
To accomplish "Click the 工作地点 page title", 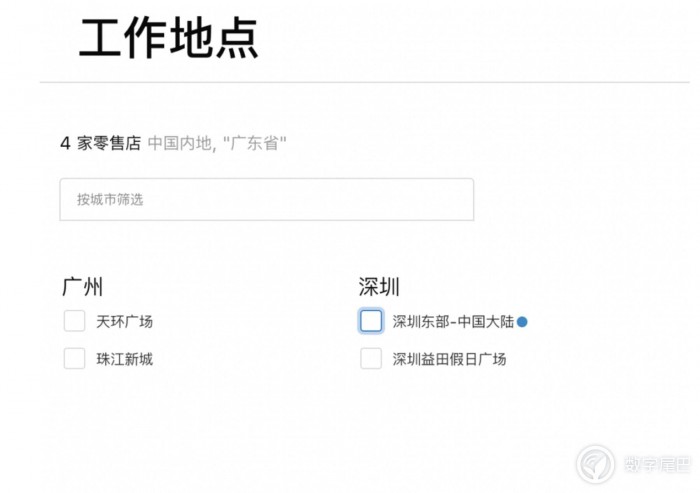I will [x=169, y=38].
